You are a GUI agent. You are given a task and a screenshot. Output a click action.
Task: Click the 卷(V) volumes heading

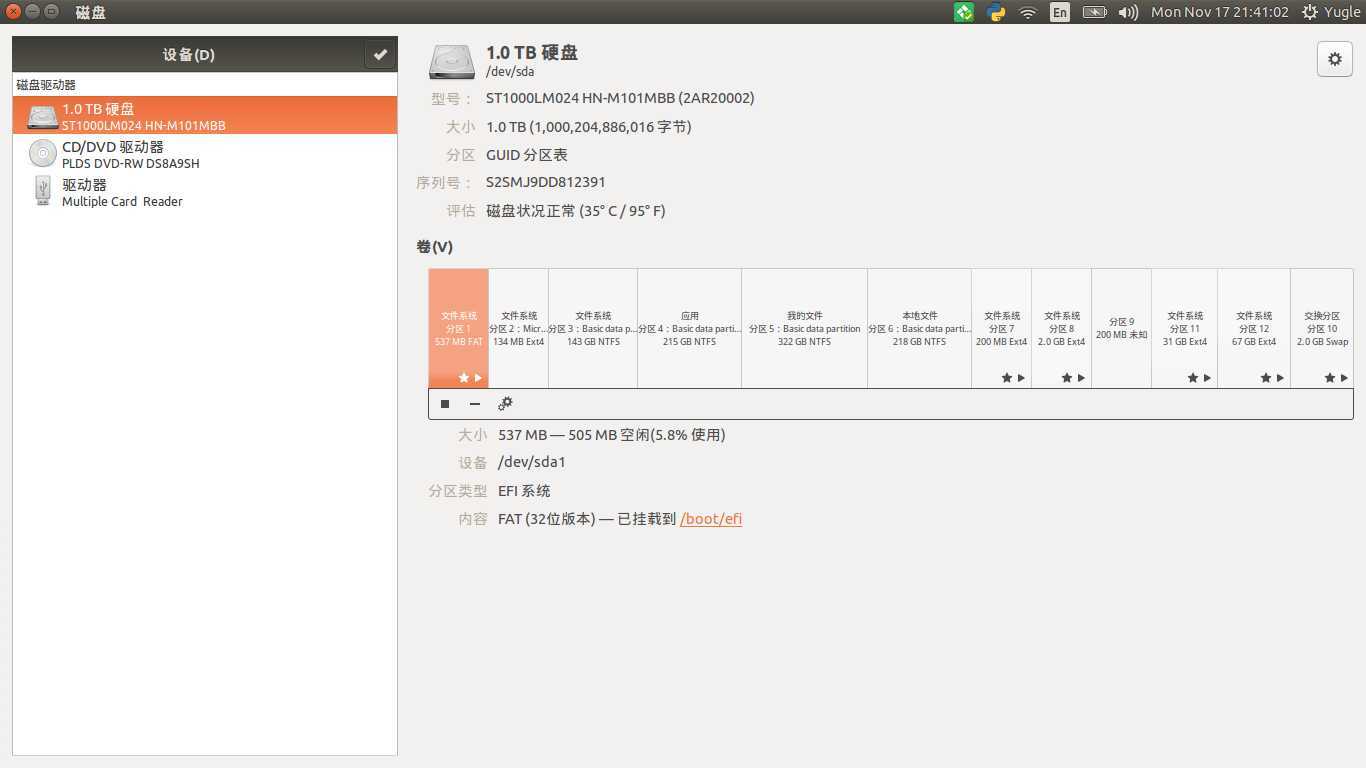435,247
